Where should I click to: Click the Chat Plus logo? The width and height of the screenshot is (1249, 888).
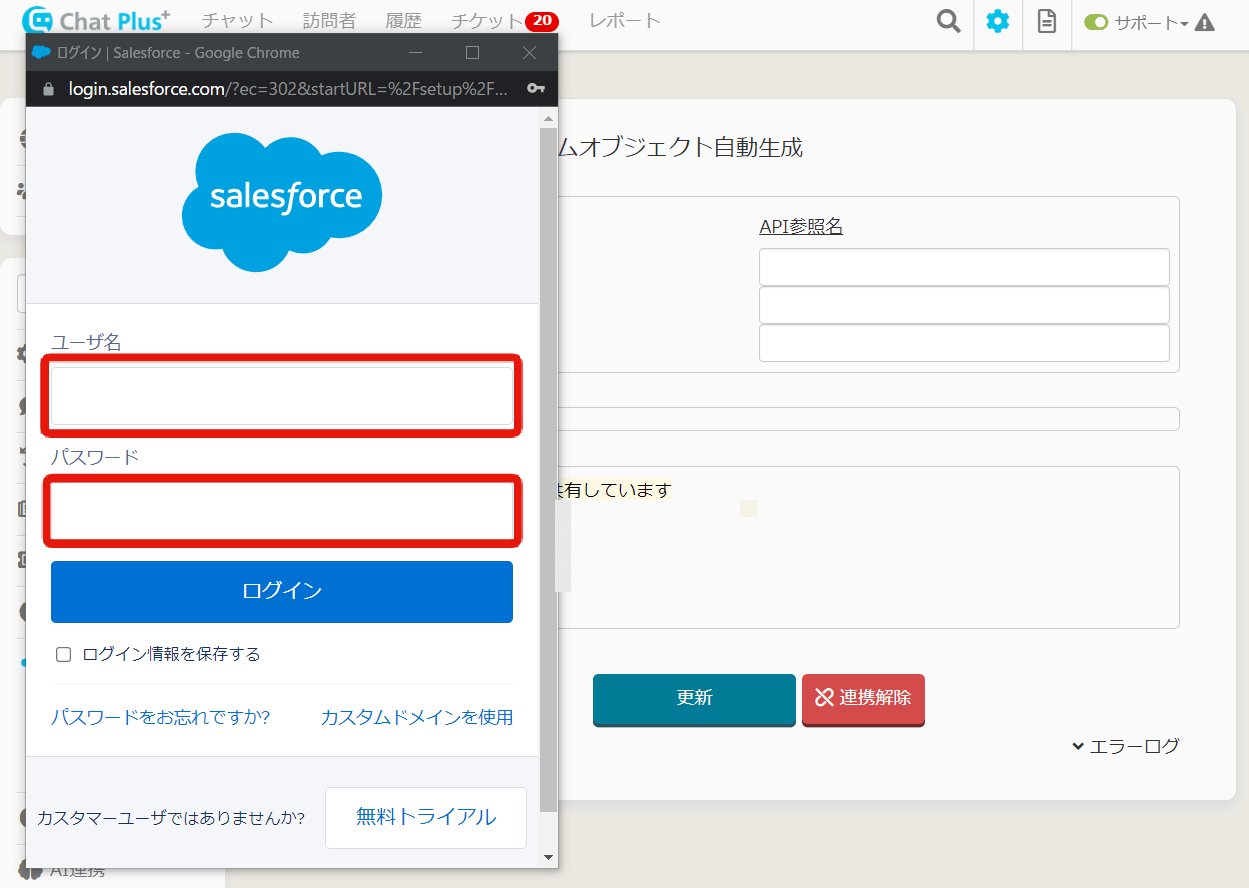96,20
